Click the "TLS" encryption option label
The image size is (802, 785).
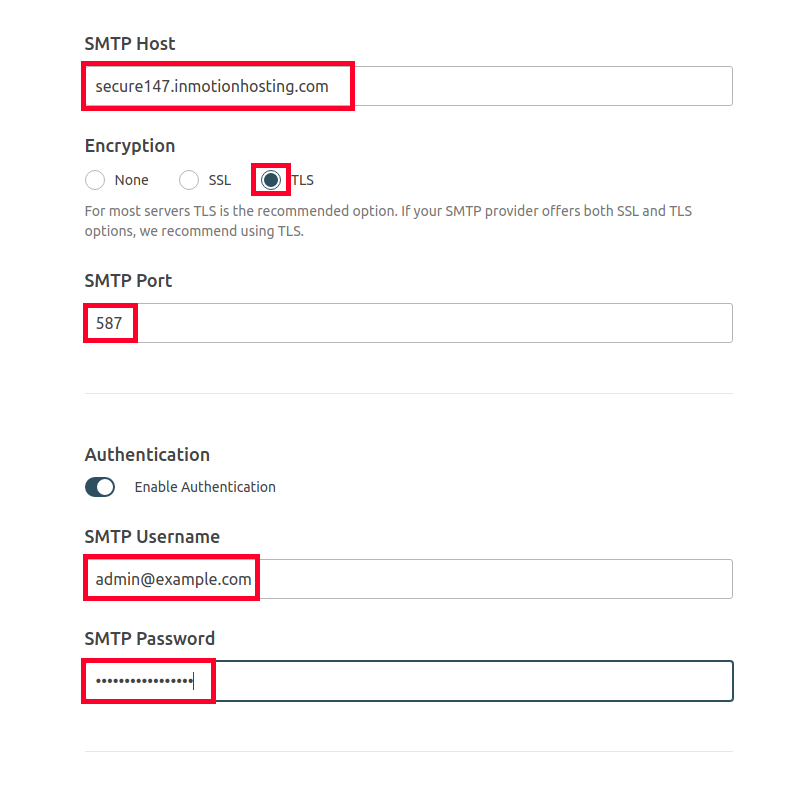click(302, 180)
